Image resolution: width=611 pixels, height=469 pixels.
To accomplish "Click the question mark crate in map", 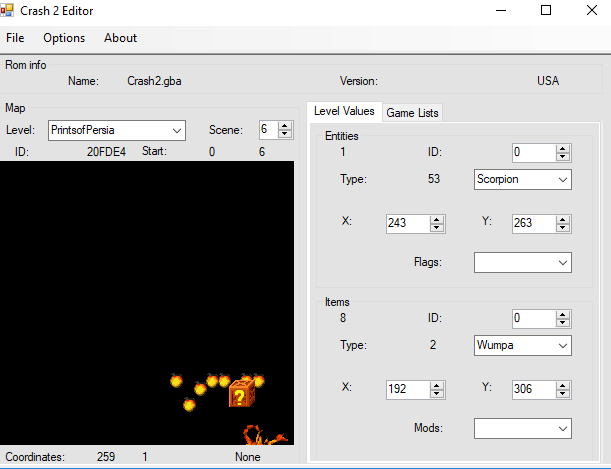I will (240, 393).
